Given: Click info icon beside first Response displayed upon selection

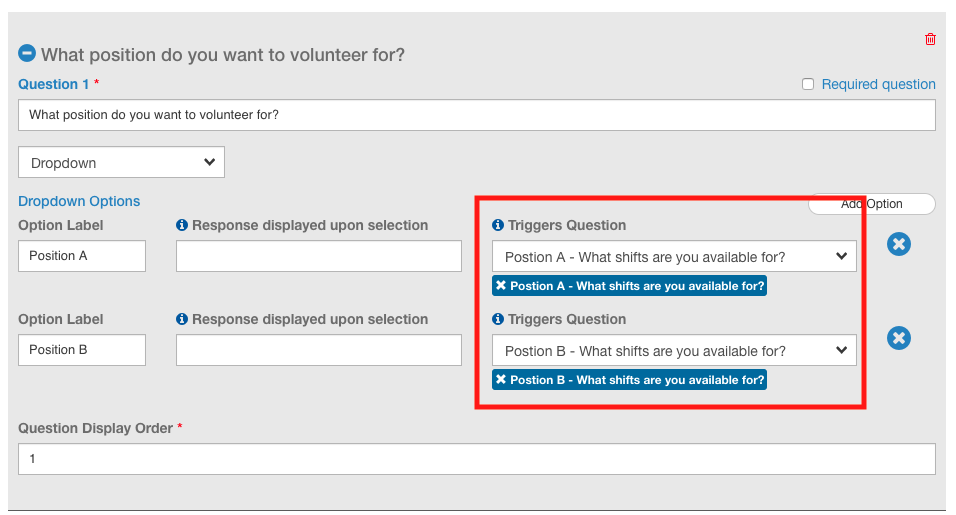Looking at the screenshot, I should [x=182, y=225].
